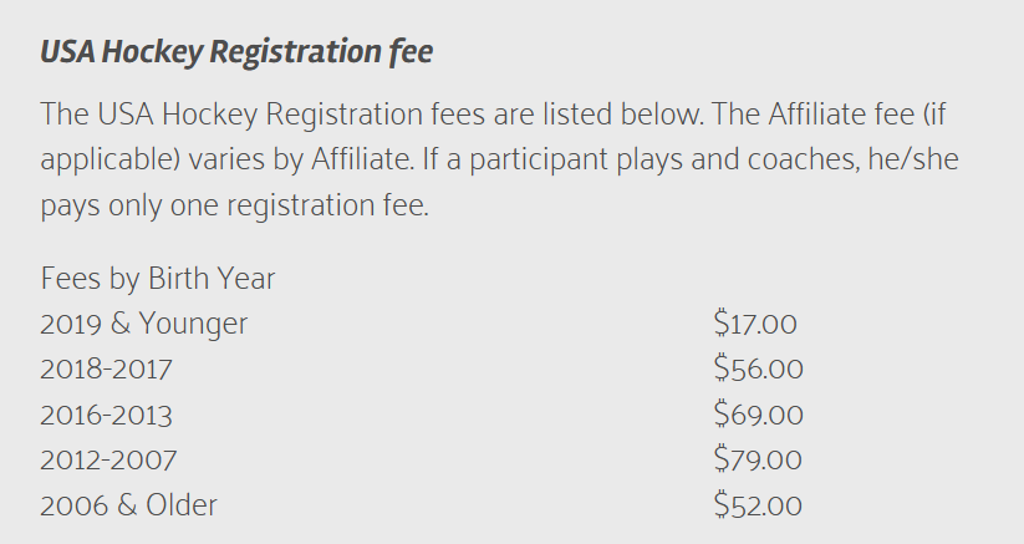Click the "2016-2013" birth year label
The image size is (1024, 544).
click(x=106, y=414)
